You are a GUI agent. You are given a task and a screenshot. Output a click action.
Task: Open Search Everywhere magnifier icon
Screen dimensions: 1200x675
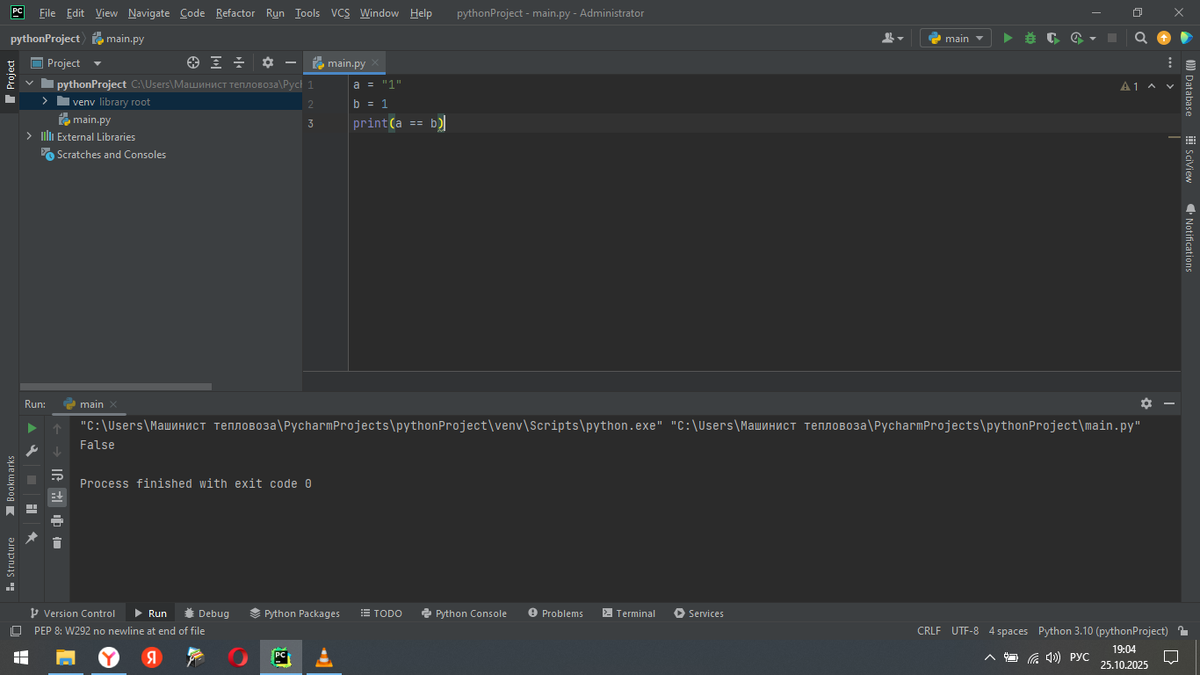pos(1141,38)
